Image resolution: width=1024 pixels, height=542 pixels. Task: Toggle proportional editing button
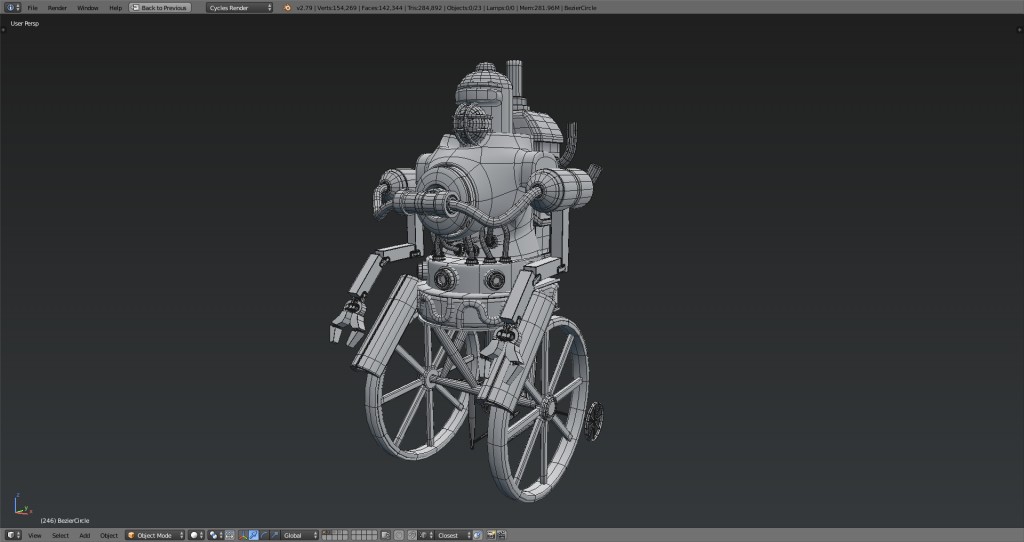pyautogui.click(x=397, y=535)
